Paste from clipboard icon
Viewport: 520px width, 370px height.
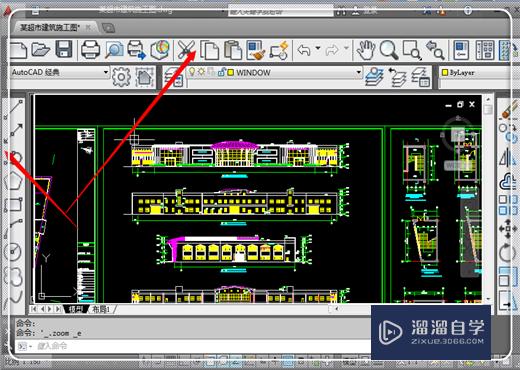click(x=233, y=50)
